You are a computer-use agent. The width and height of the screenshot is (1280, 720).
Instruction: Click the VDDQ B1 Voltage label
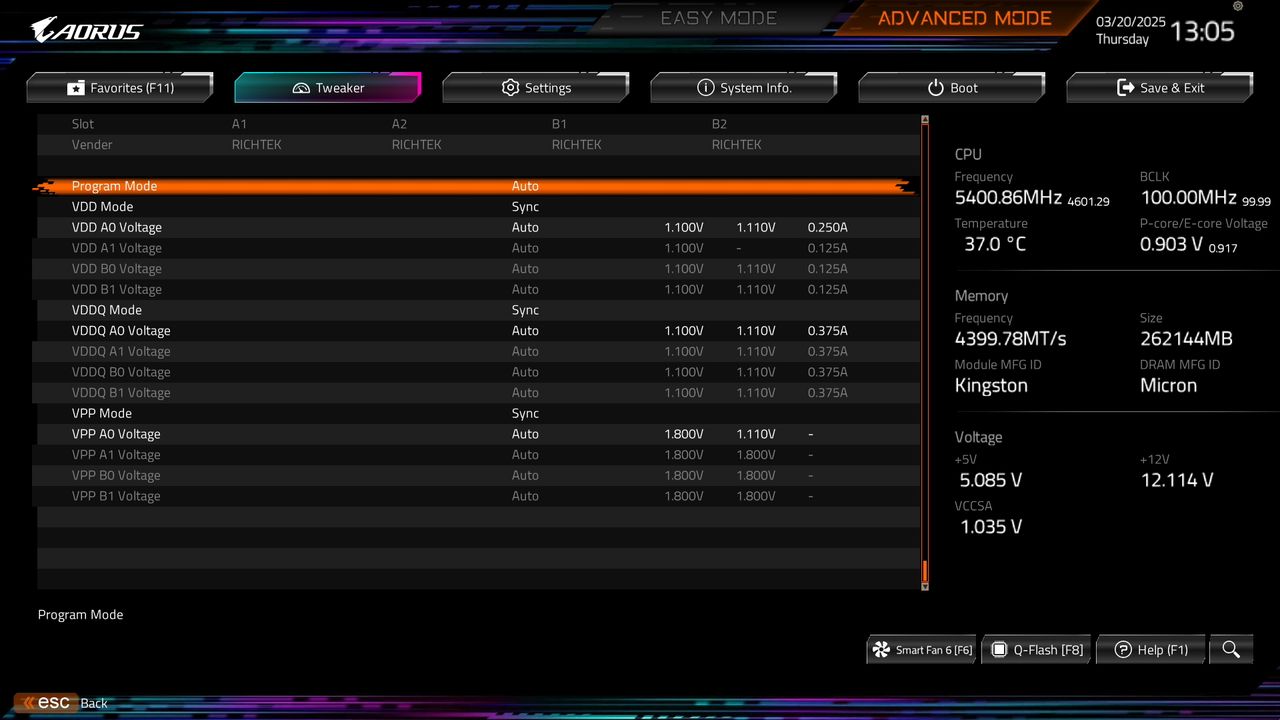point(121,393)
